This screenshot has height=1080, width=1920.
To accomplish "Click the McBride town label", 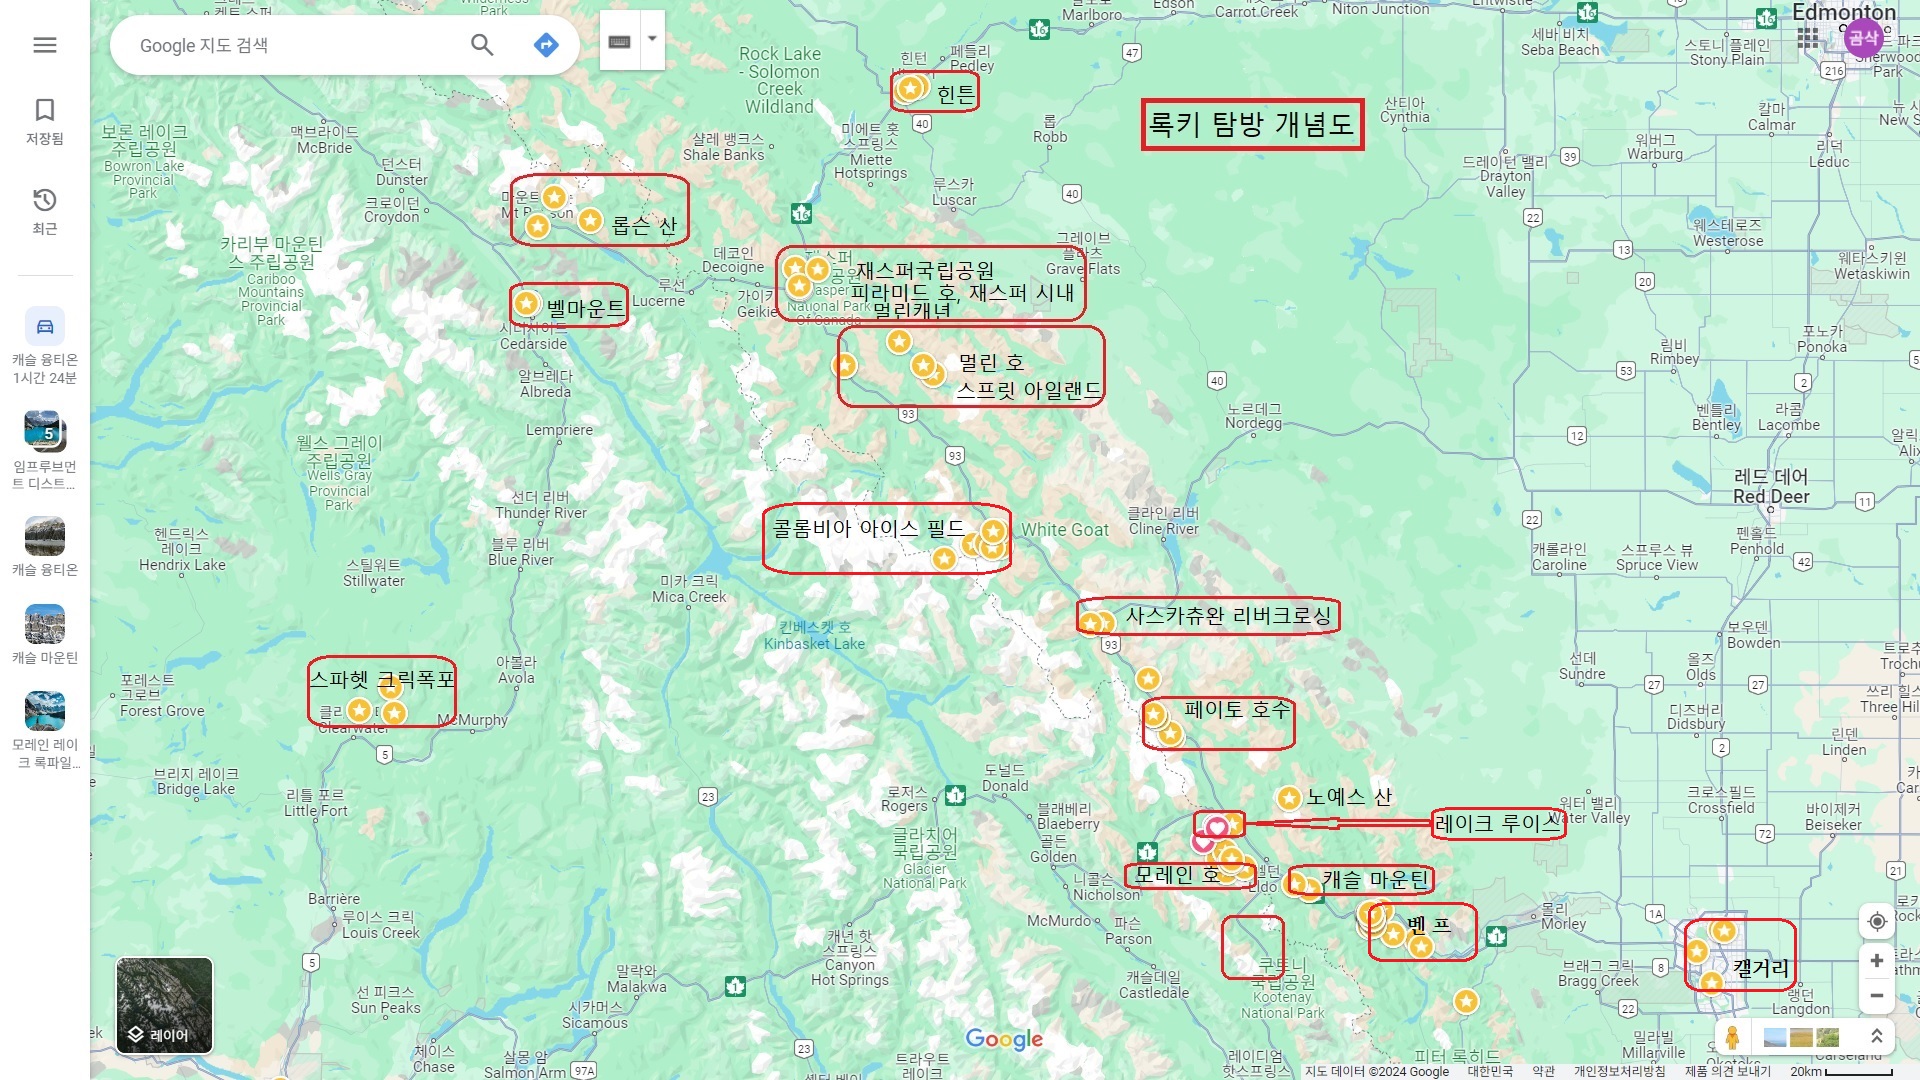I will tap(324, 140).
